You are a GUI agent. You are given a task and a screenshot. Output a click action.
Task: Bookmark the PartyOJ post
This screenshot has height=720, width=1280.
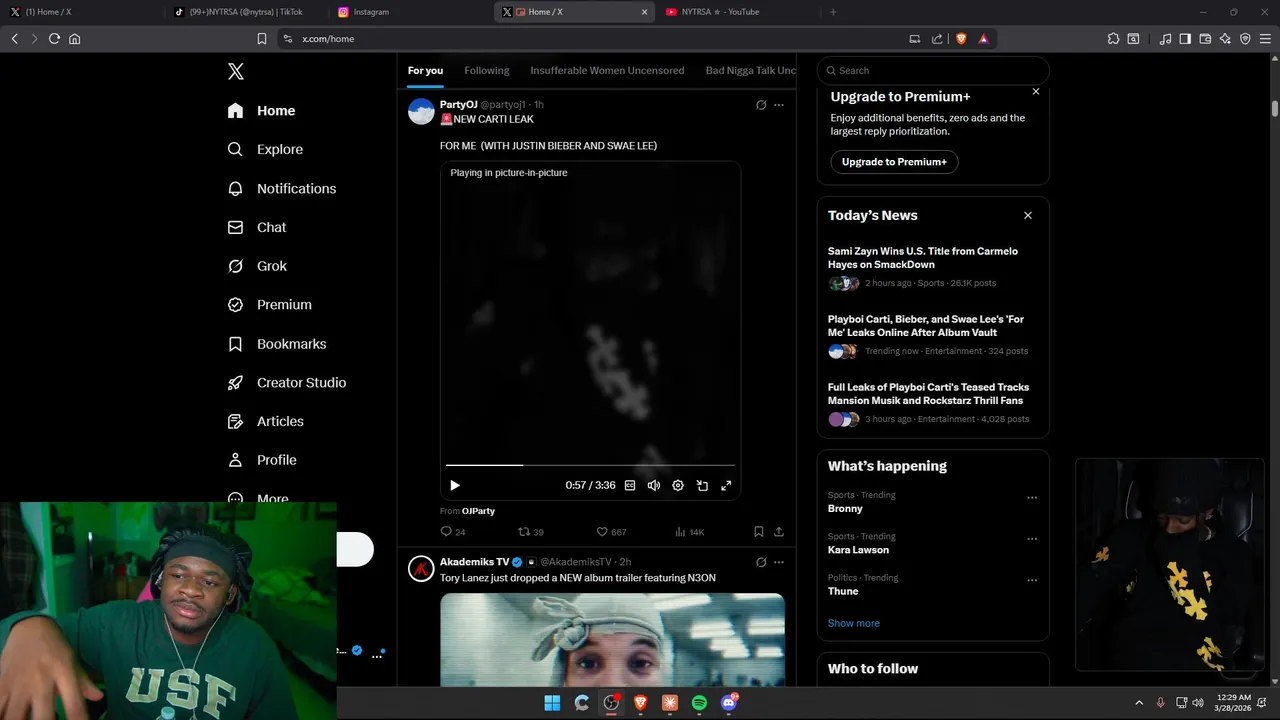[758, 532]
